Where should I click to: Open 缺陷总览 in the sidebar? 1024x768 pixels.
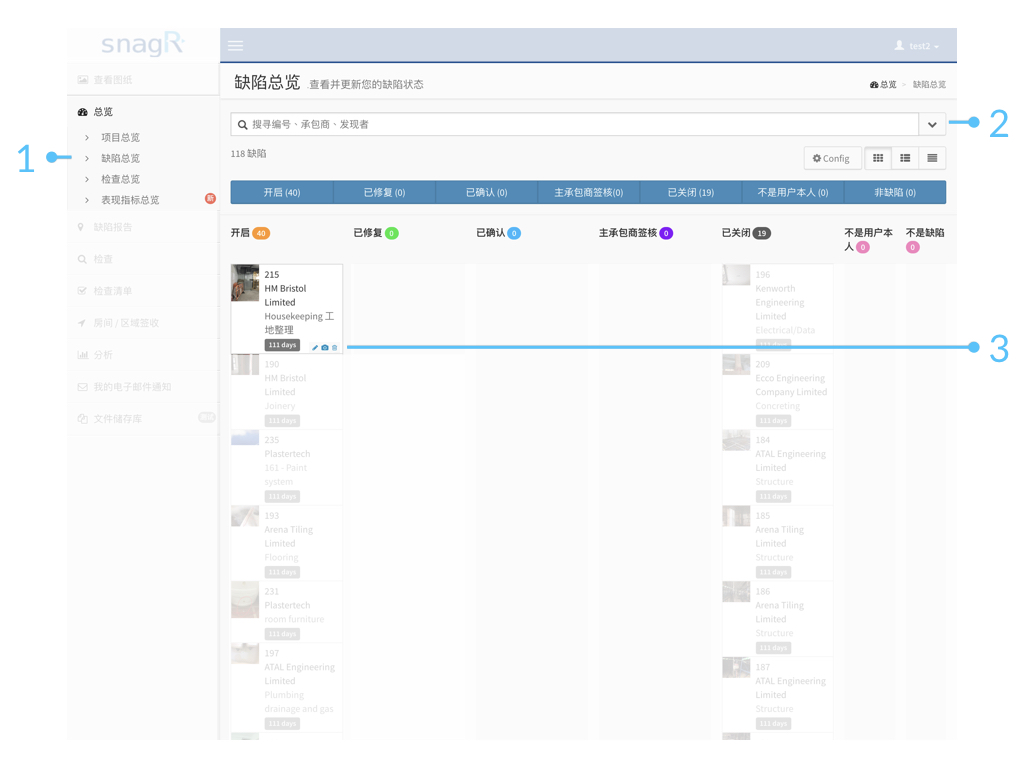(120, 158)
